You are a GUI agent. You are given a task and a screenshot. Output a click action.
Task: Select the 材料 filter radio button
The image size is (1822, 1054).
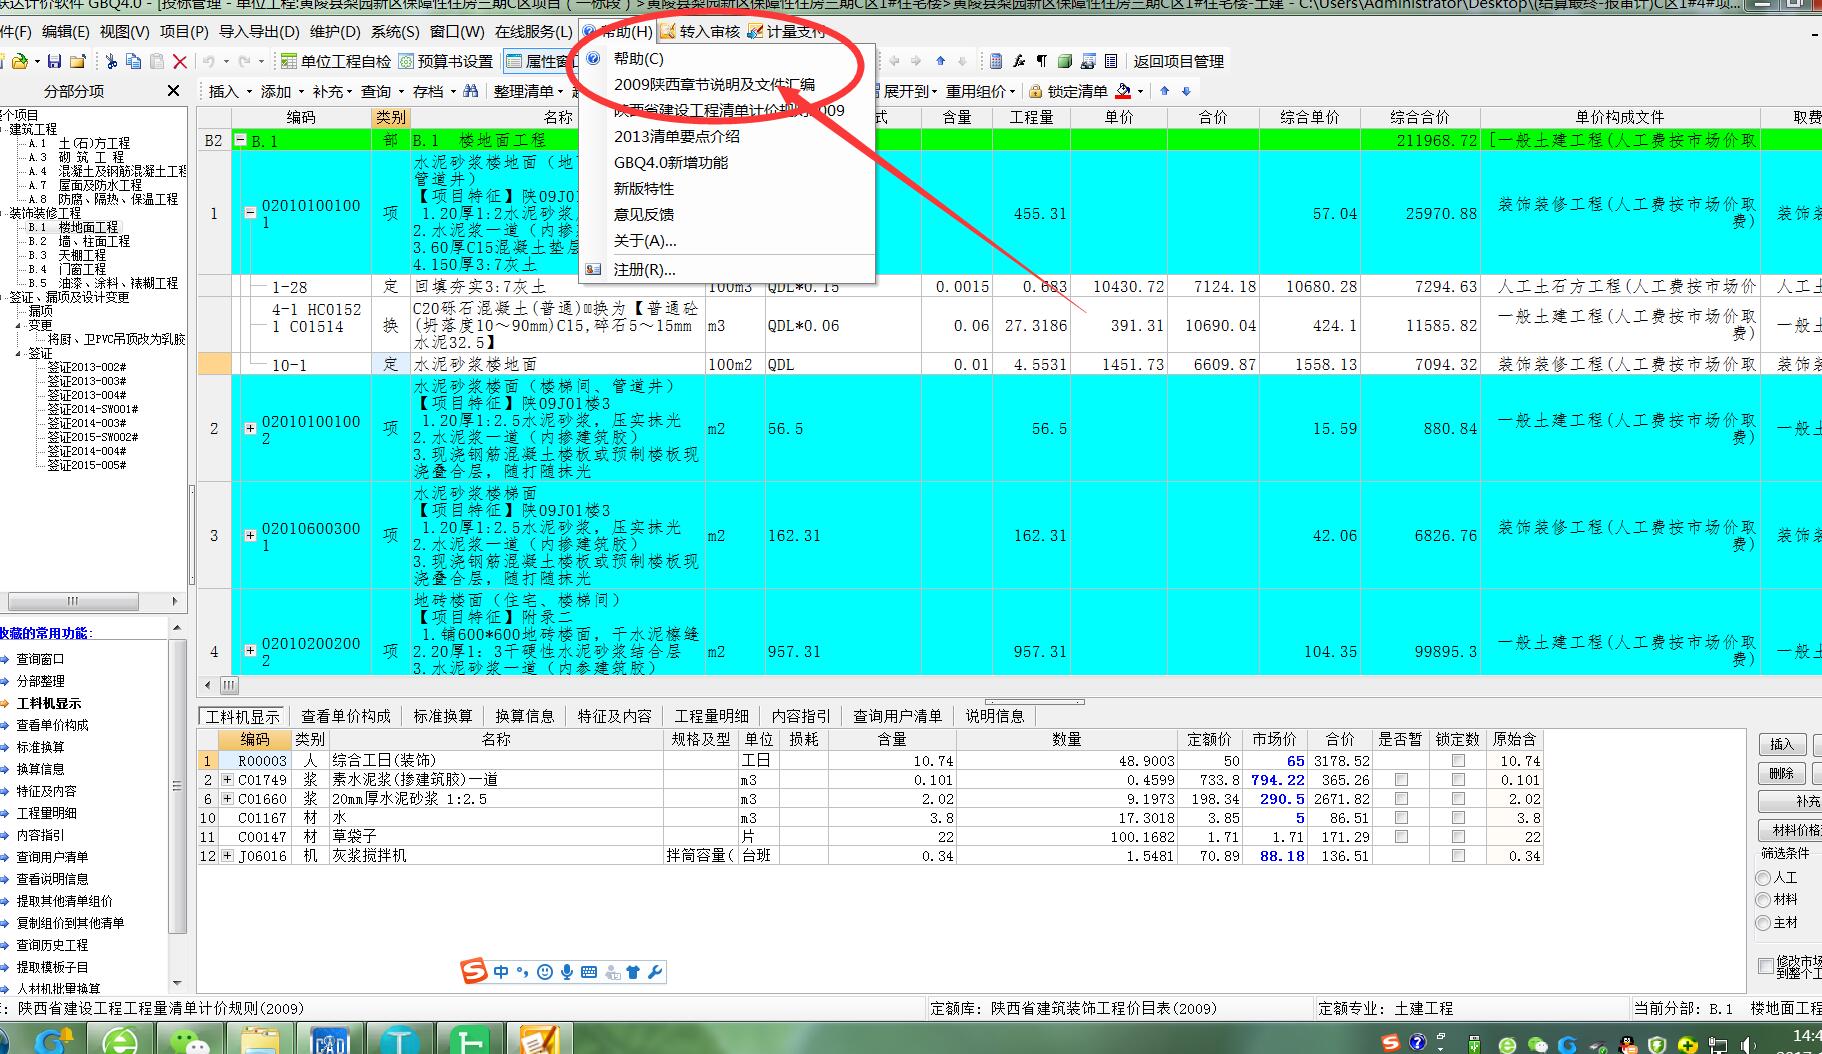coord(1763,900)
